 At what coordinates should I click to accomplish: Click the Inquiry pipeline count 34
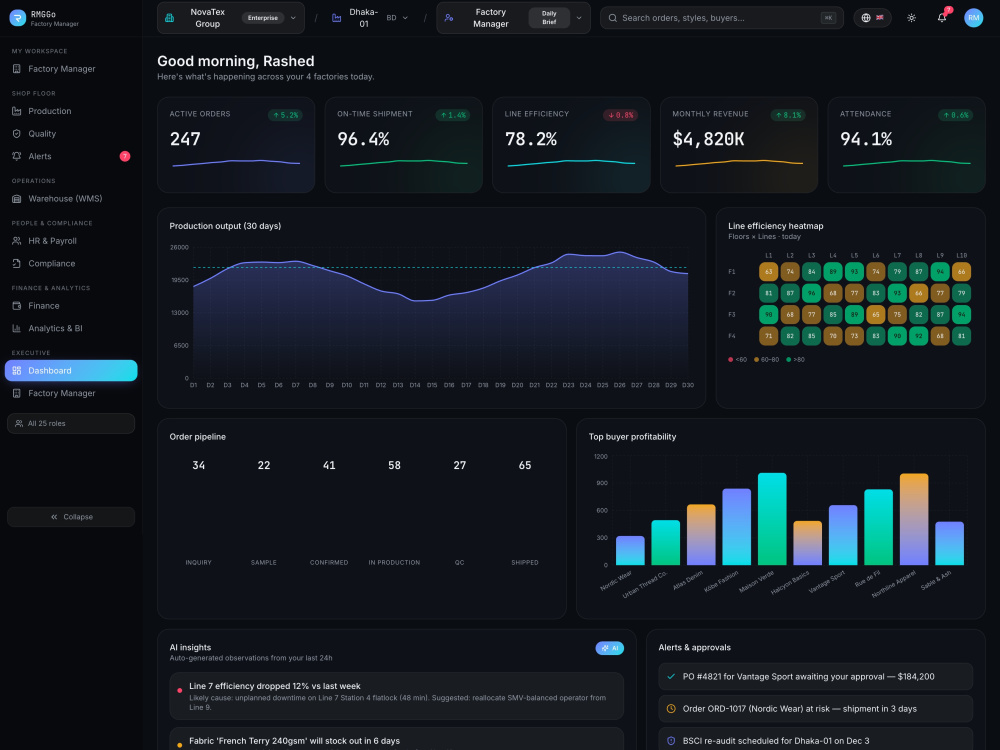(x=198, y=466)
